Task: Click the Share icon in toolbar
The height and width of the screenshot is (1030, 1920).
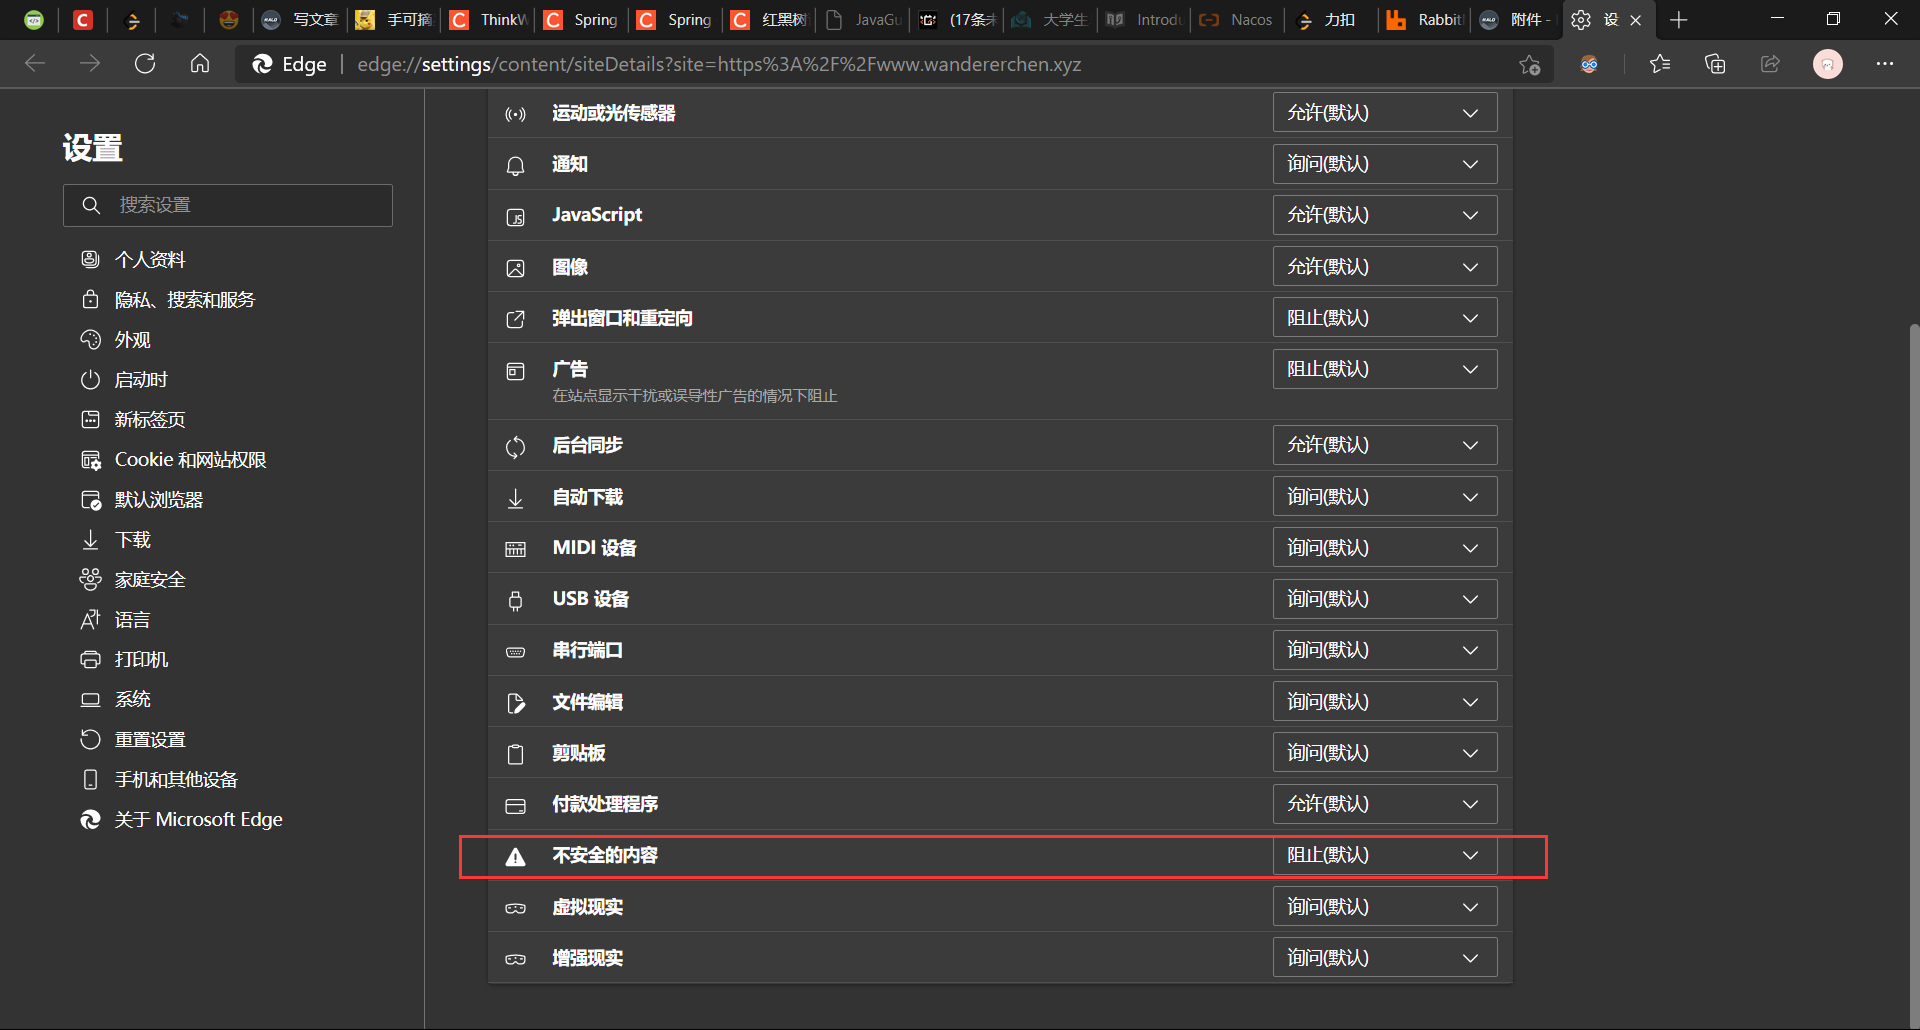Action: 1770,64
